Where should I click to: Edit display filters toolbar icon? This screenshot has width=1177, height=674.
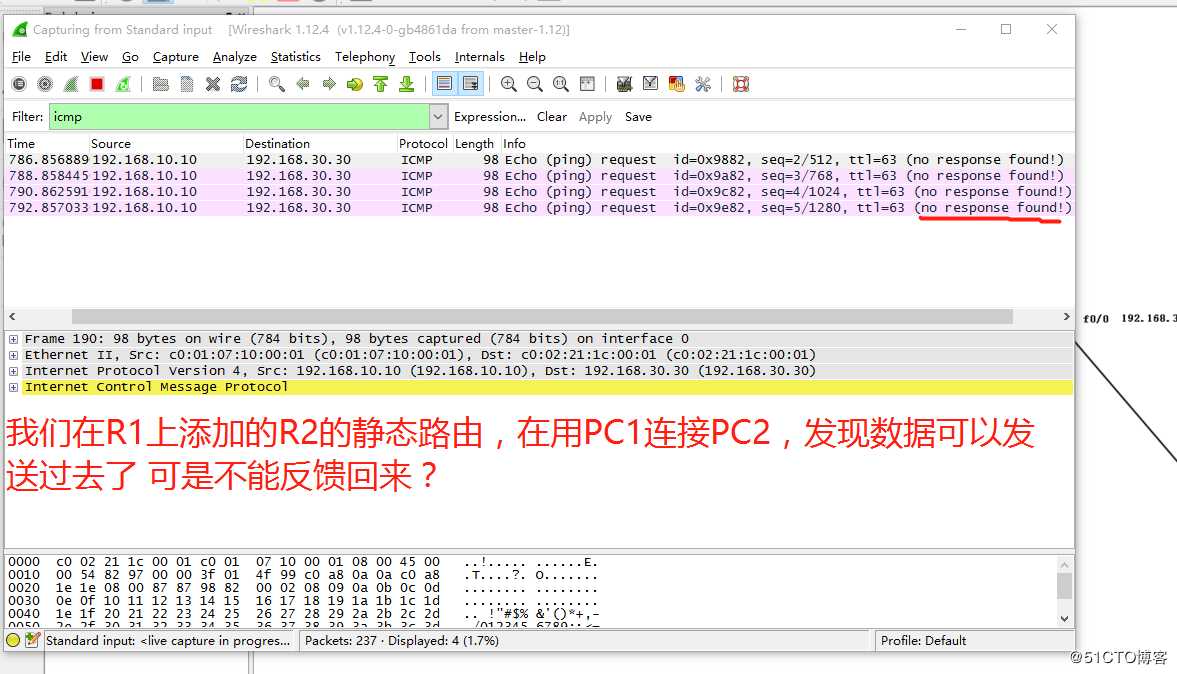pos(650,84)
